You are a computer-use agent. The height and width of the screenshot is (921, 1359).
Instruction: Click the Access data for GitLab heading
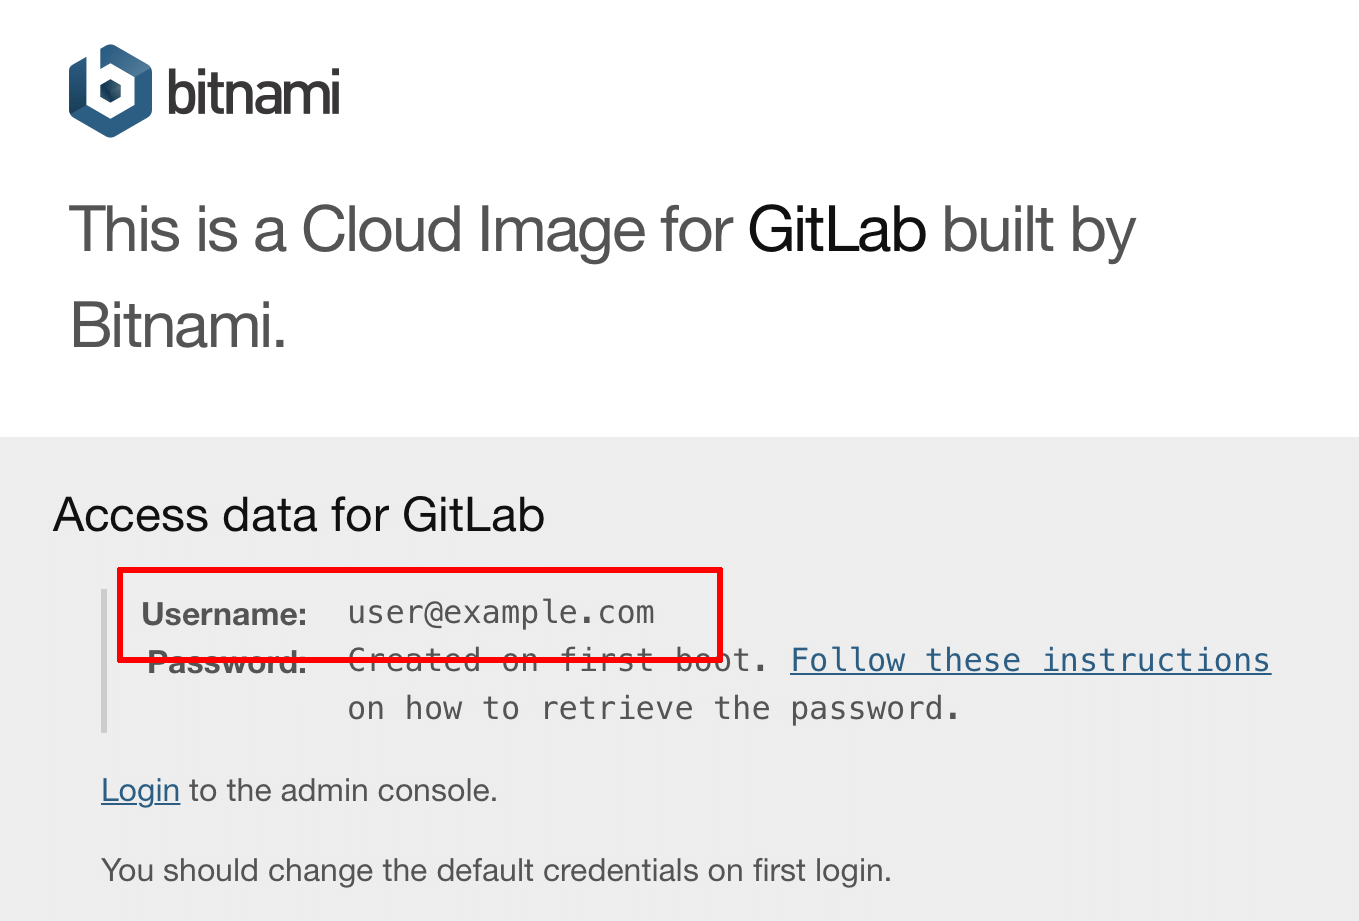click(299, 515)
